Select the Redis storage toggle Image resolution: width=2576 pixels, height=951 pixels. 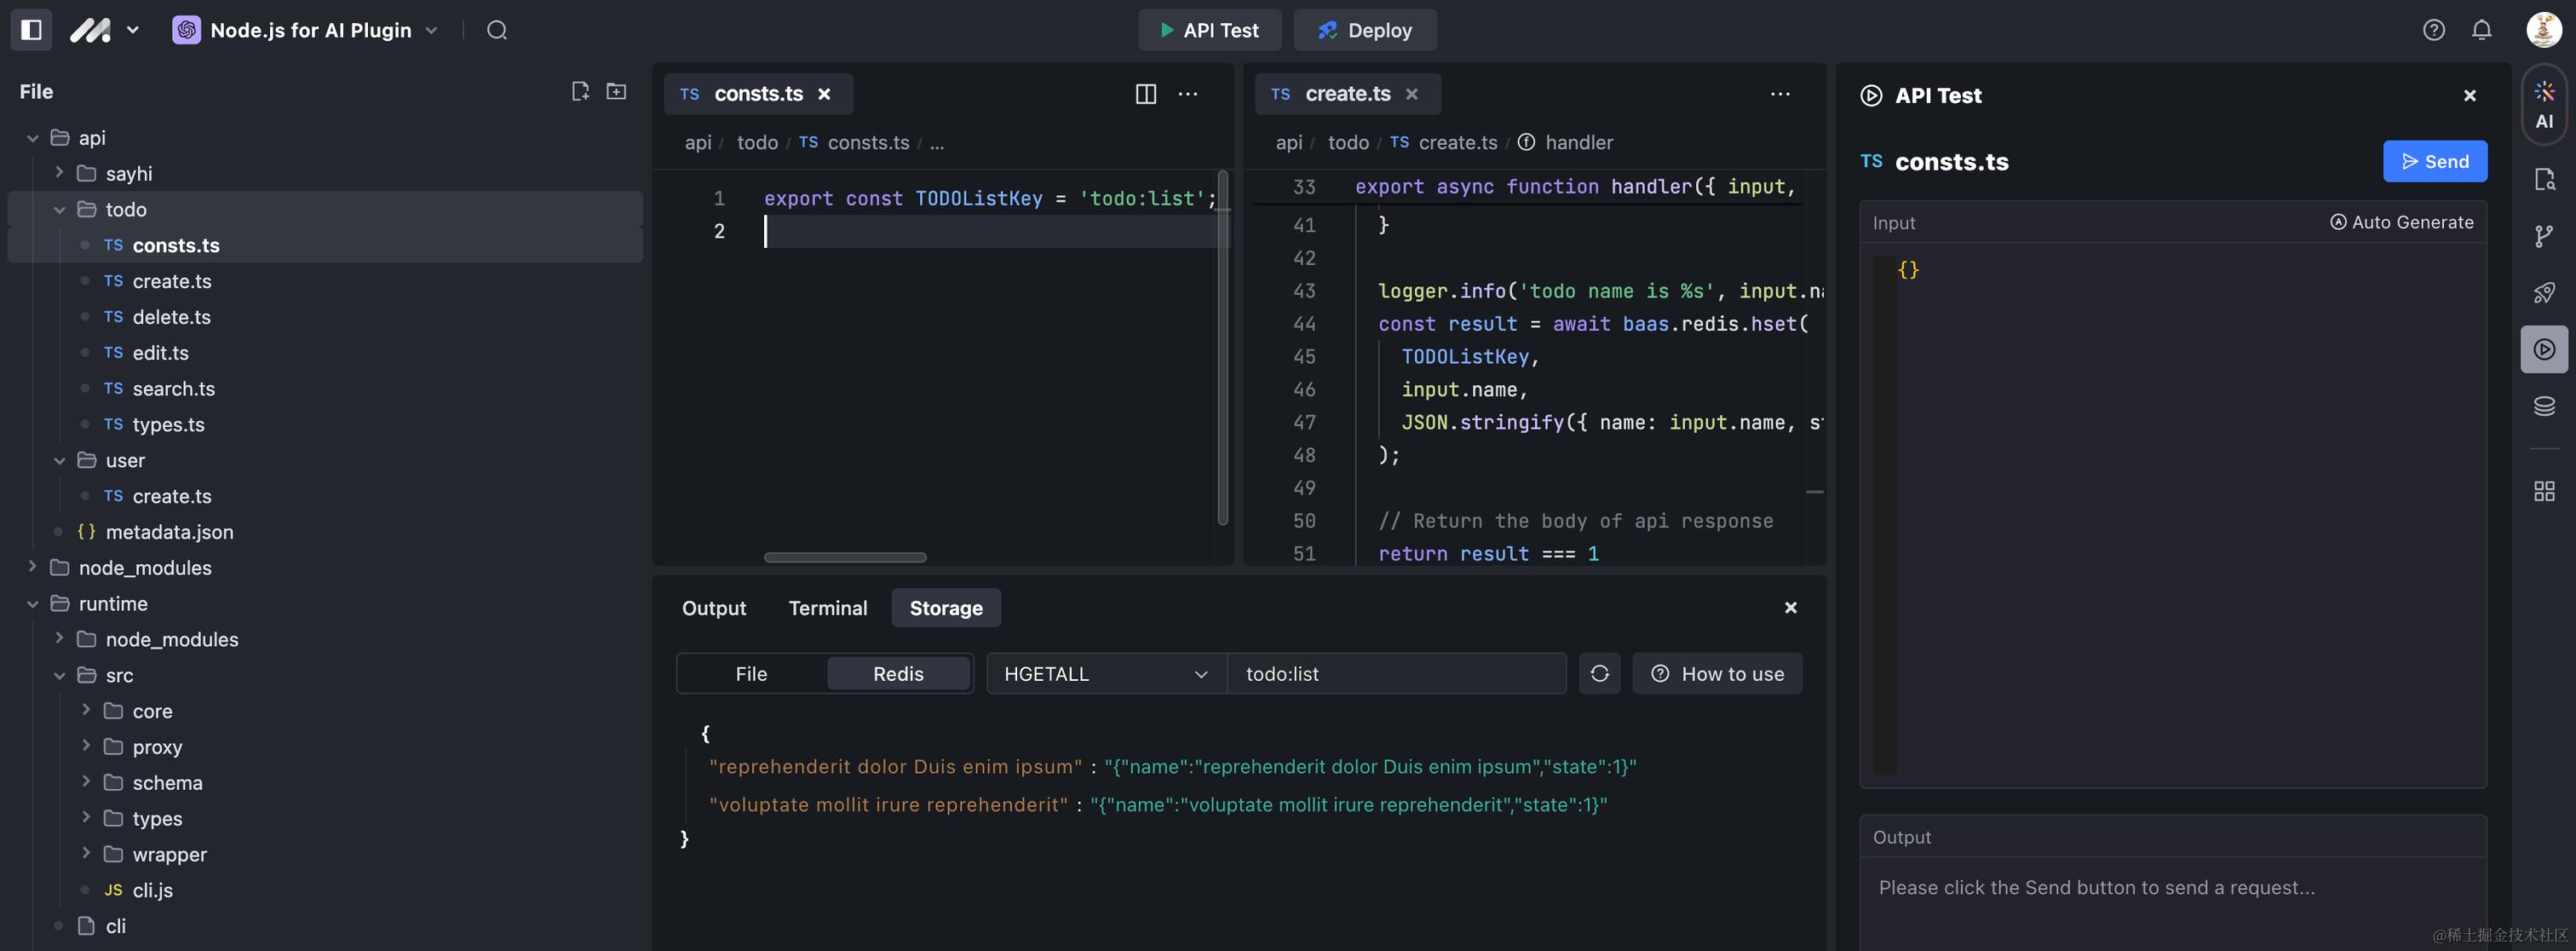[x=897, y=674]
